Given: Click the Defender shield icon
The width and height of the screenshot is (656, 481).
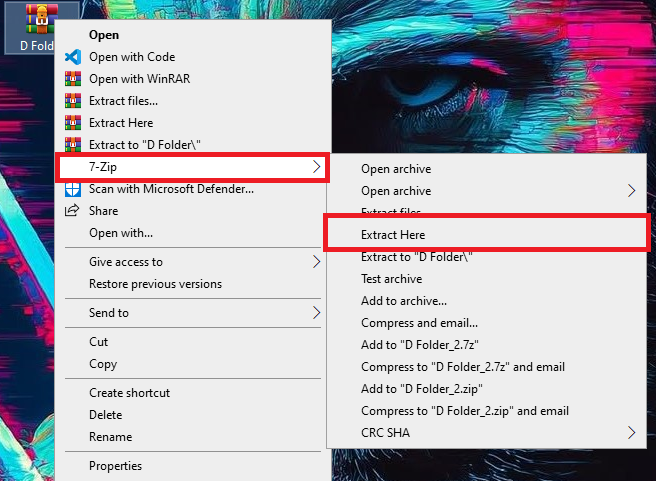Looking at the screenshot, I should 72,189.
